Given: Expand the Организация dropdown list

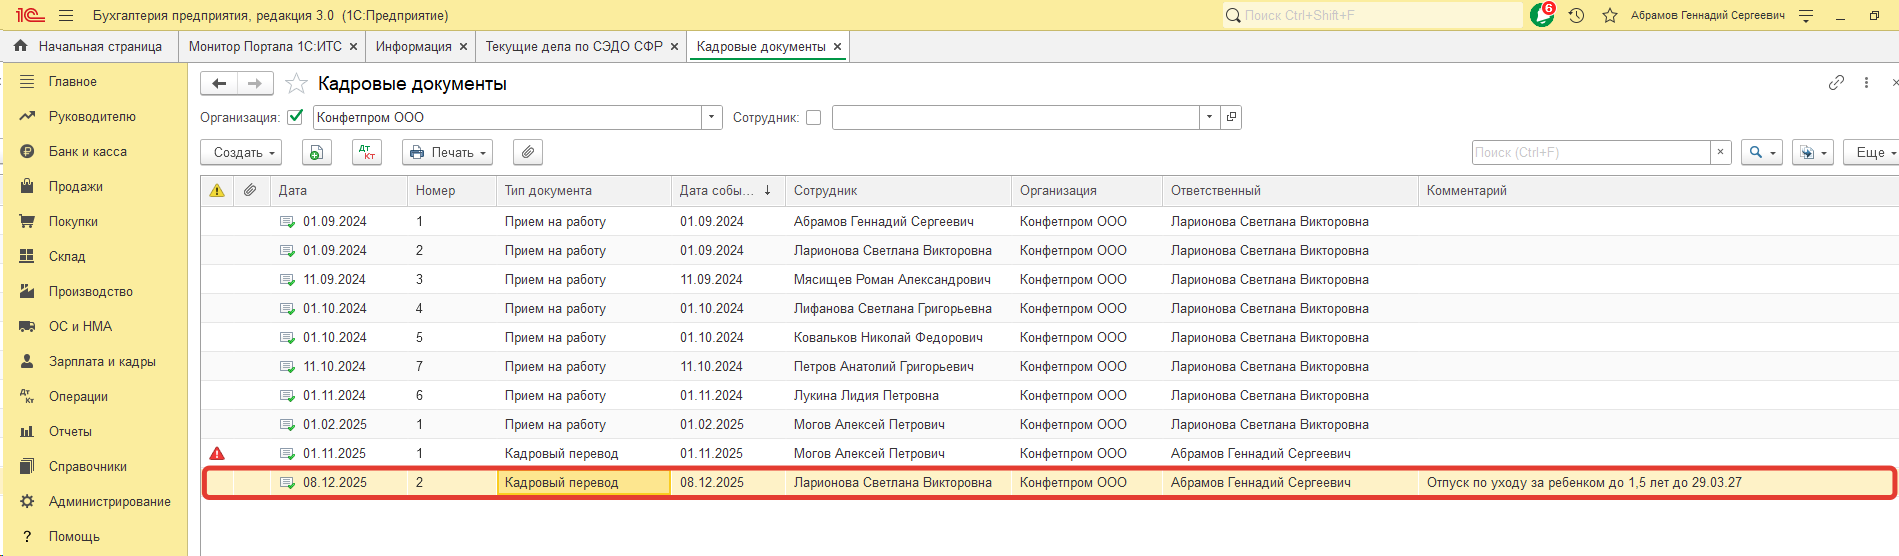Looking at the screenshot, I should pos(711,117).
